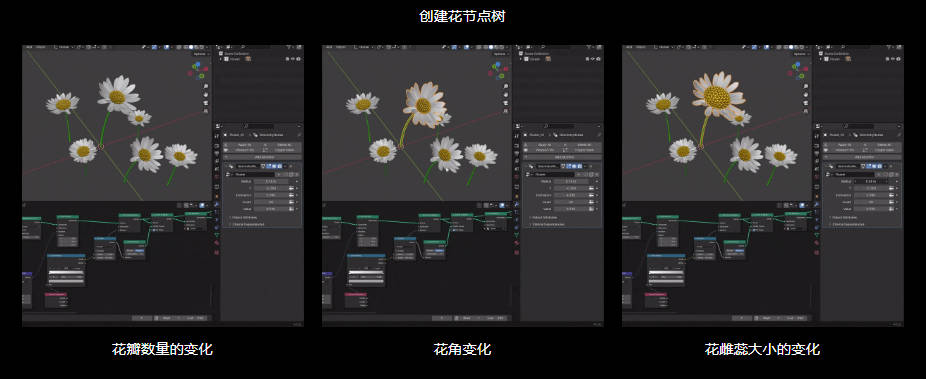Click the pan hand icon in right screenshot viewport
The width and height of the screenshot is (926, 379).
pos(806,94)
